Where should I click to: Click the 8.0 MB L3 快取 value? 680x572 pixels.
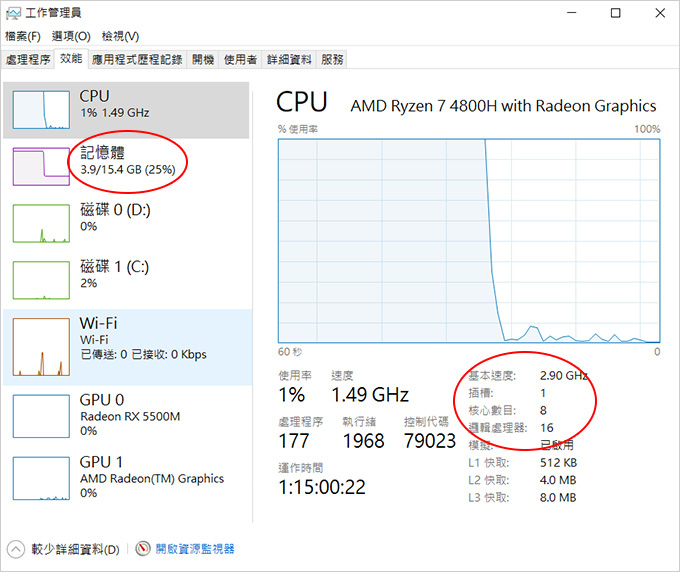point(558,497)
